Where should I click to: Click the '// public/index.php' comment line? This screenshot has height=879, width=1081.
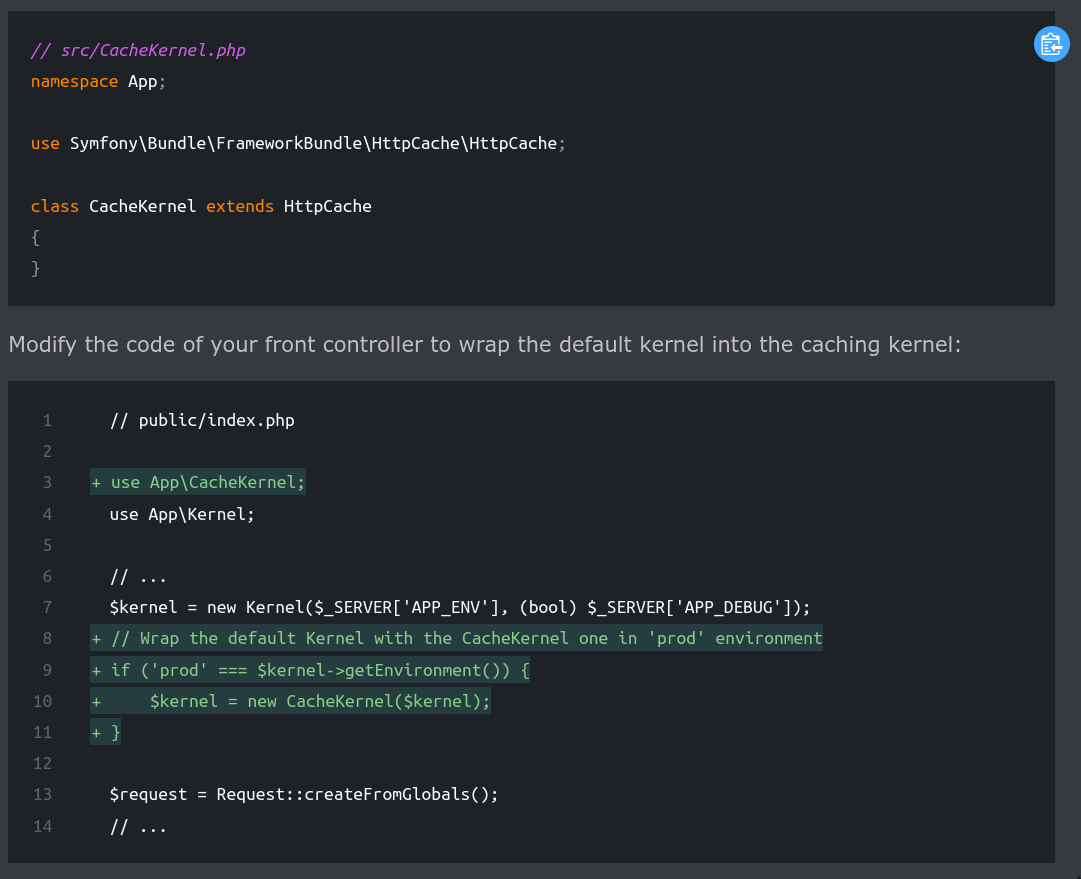(x=202, y=421)
